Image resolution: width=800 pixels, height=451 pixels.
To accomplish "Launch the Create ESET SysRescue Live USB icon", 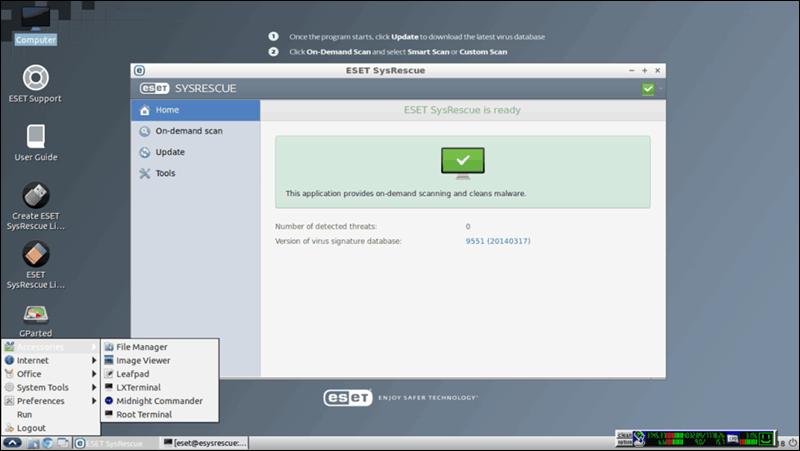I will pyautogui.click(x=36, y=195).
